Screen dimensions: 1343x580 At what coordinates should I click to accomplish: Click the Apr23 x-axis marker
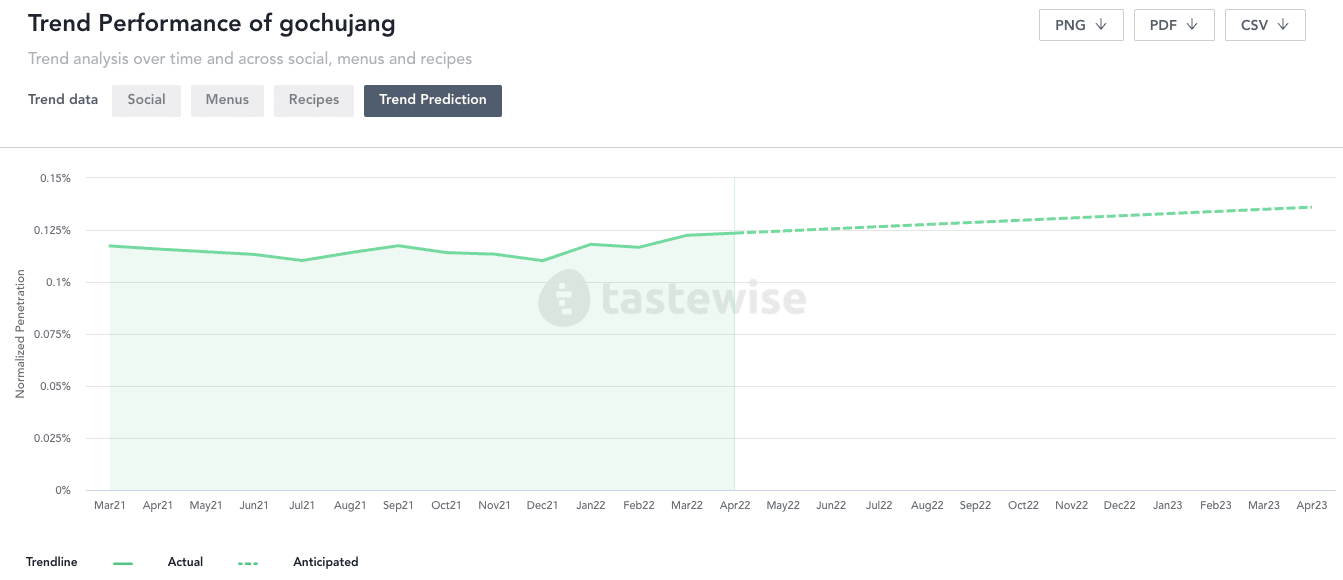click(x=1311, y=506)
